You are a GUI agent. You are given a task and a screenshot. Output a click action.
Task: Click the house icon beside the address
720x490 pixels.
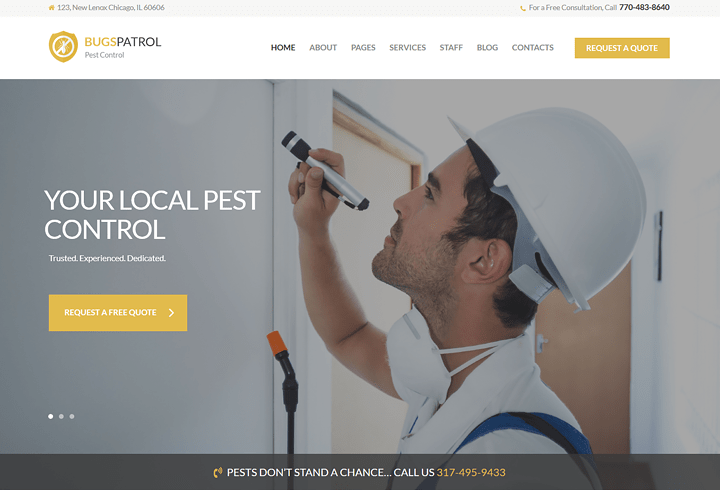[x=51, y=8]
